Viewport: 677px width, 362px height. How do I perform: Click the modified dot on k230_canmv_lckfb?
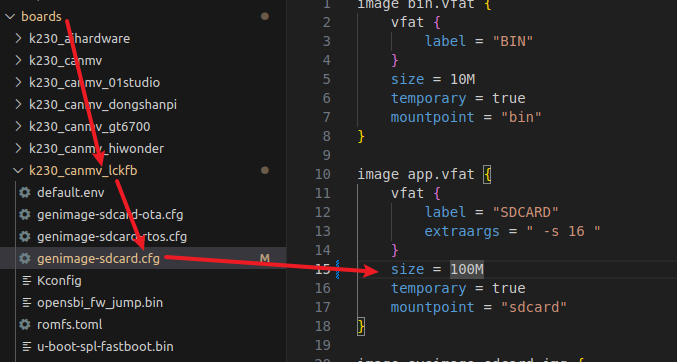click(265, 170)
